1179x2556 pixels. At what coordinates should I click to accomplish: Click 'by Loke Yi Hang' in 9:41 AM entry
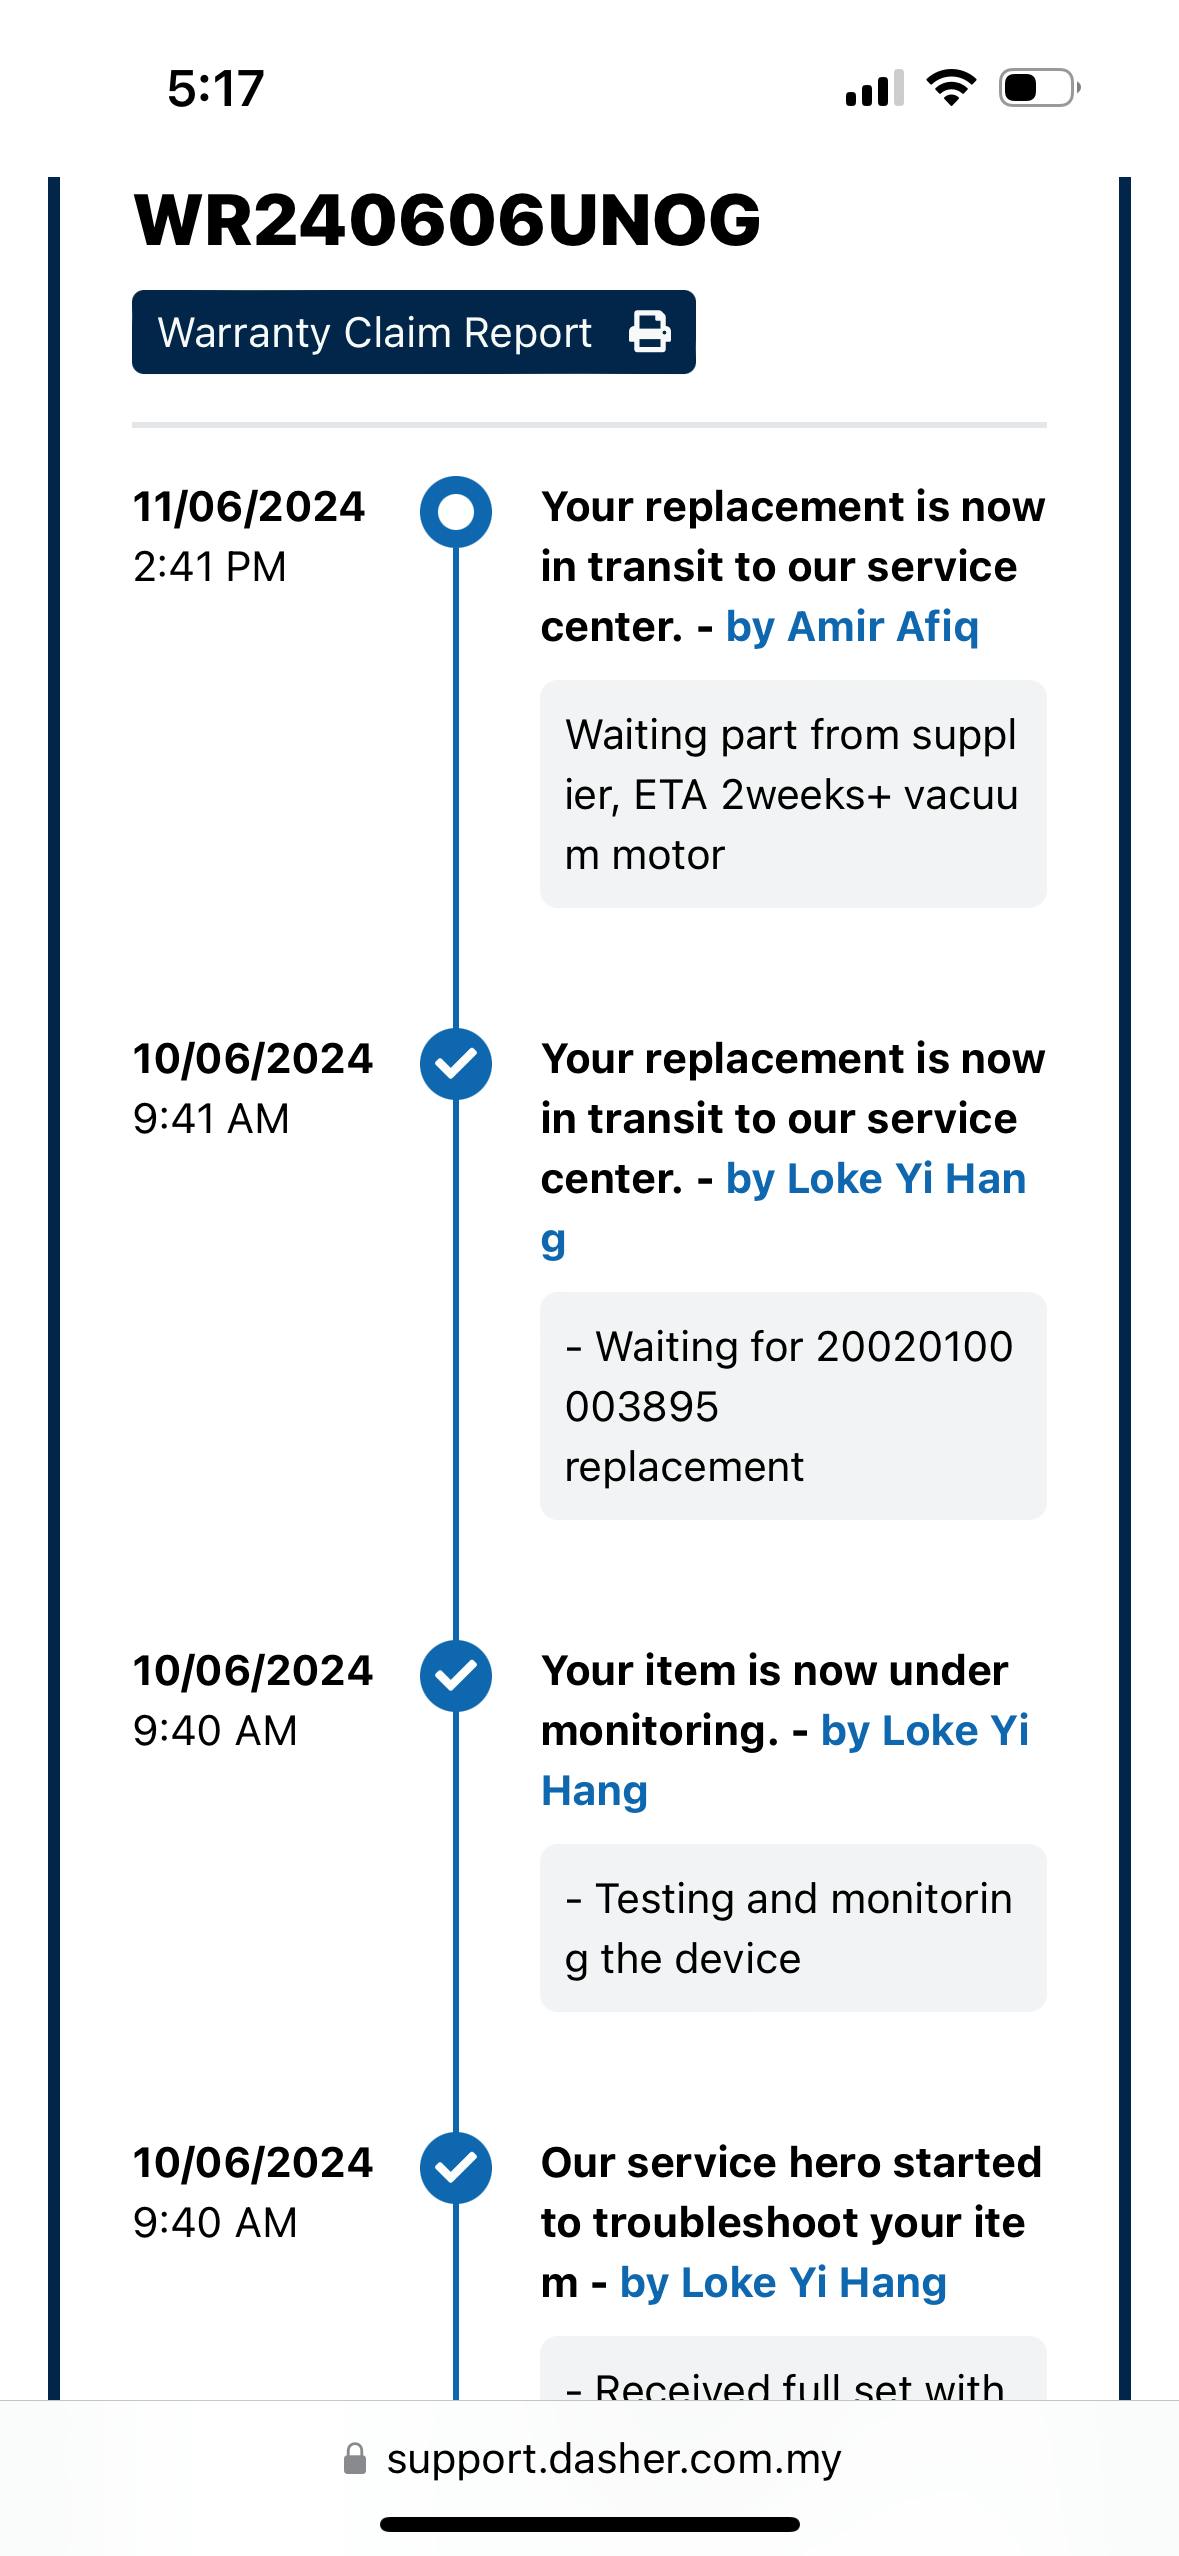[876, 1179]
